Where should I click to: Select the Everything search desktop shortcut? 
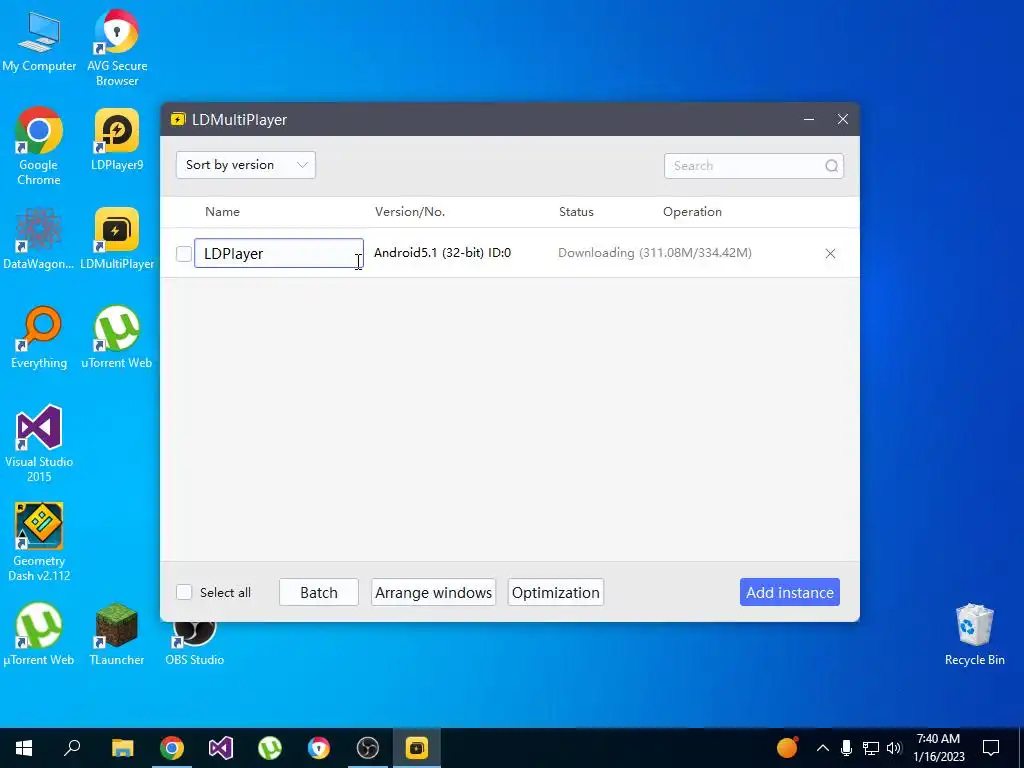(x=39, y=338)
